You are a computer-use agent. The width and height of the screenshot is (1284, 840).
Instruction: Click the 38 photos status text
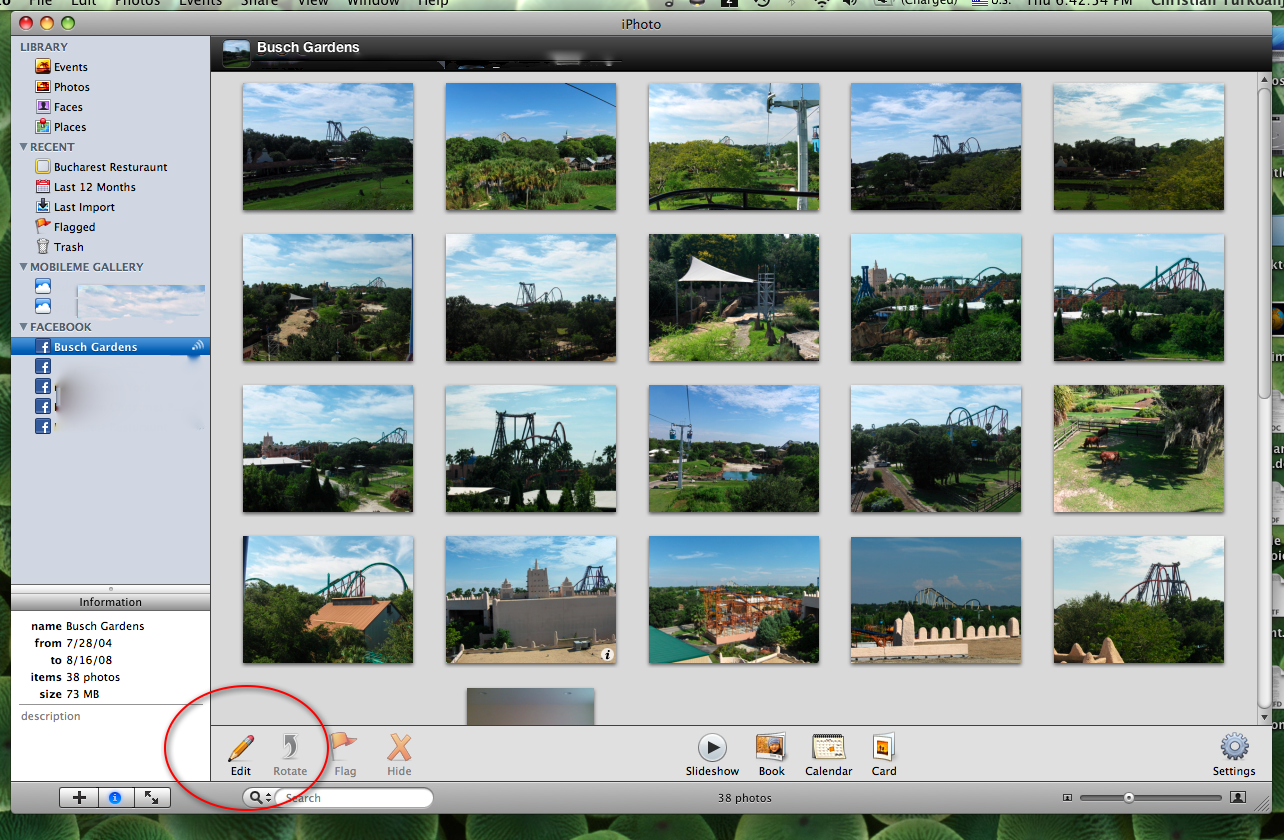tap(744, 798)
